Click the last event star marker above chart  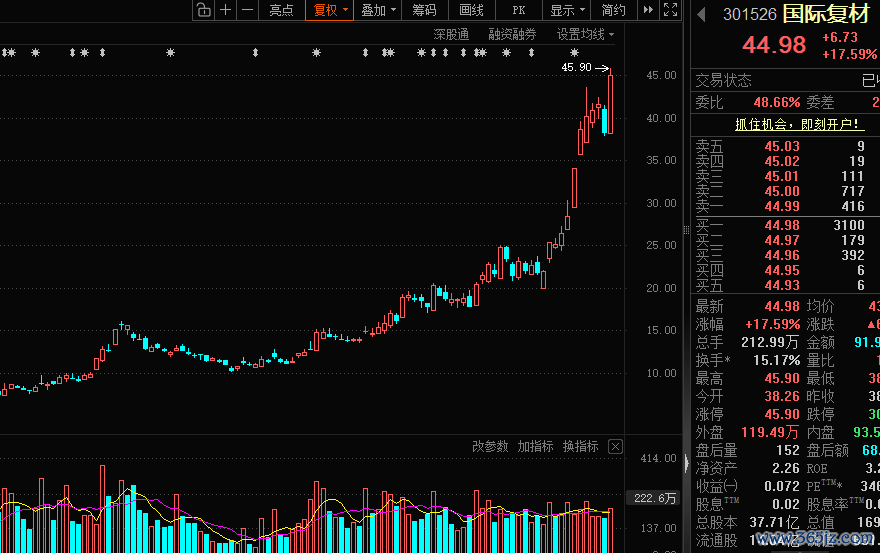[574, 53]
